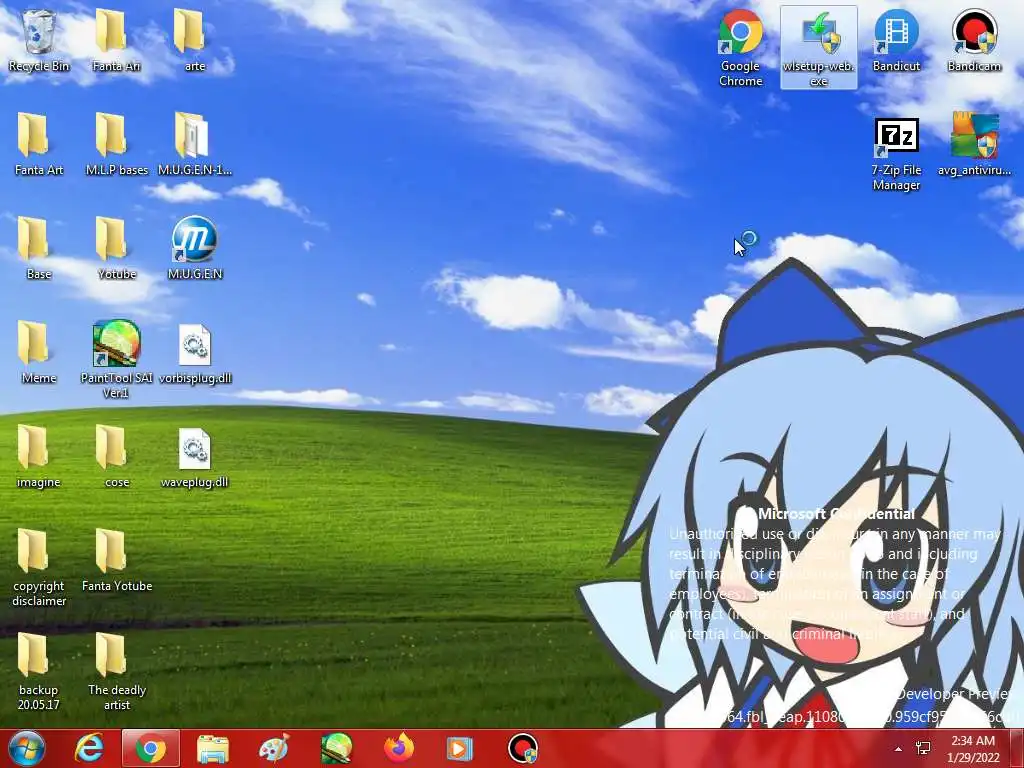Click the Bandicam desktop shortcut
The image size is (1024, 768).
click(x=974, y=40)
